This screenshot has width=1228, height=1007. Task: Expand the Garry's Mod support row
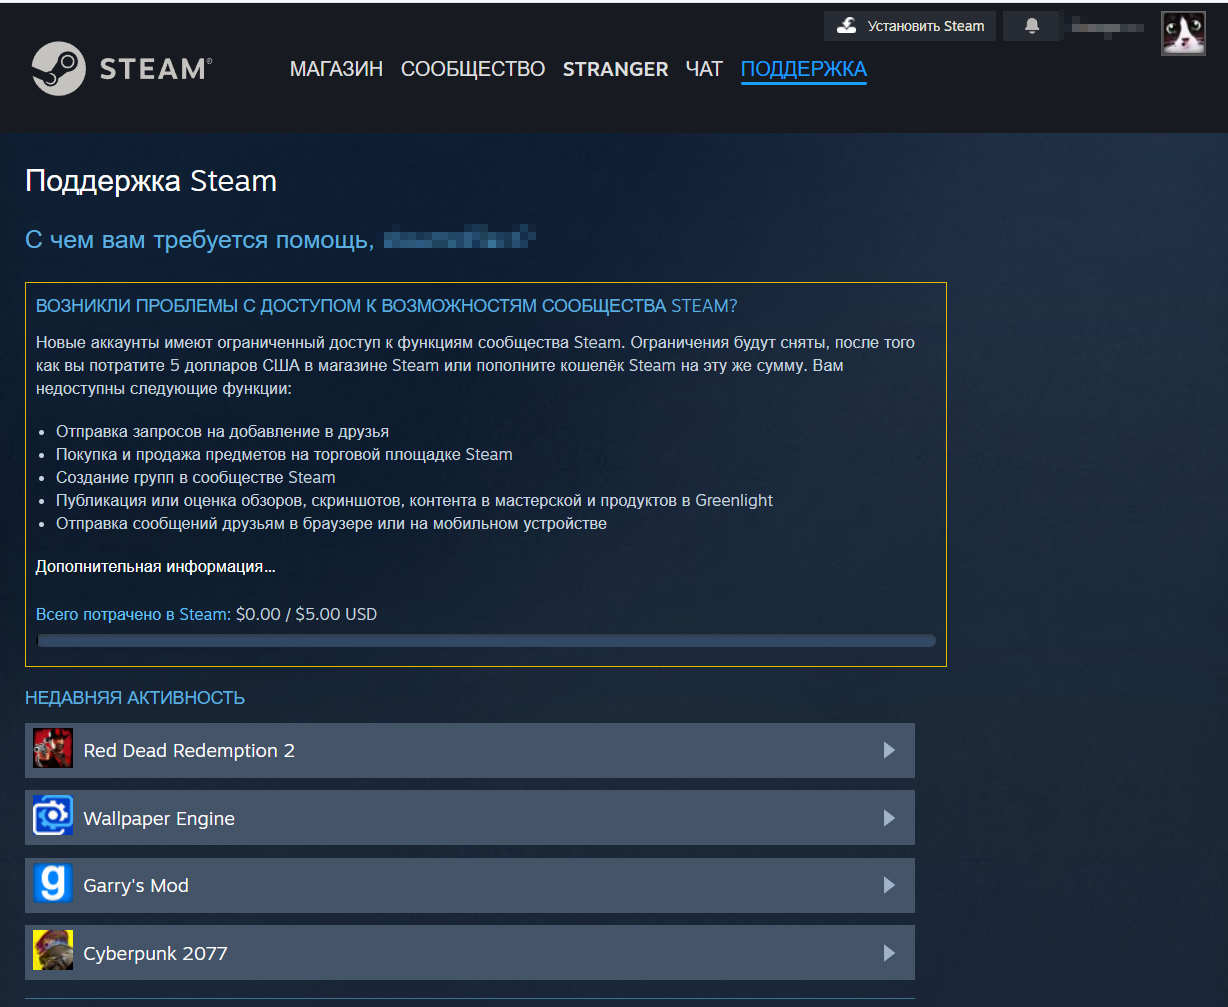click(888, 884)
